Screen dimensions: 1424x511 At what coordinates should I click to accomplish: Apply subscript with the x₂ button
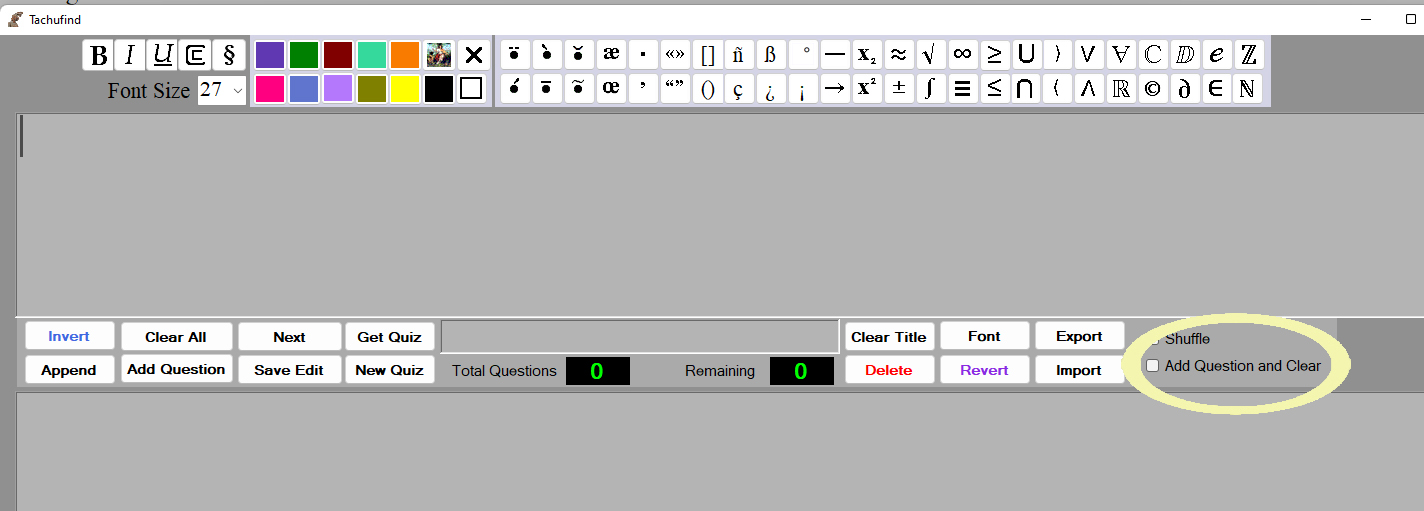(x=867, y=54)
